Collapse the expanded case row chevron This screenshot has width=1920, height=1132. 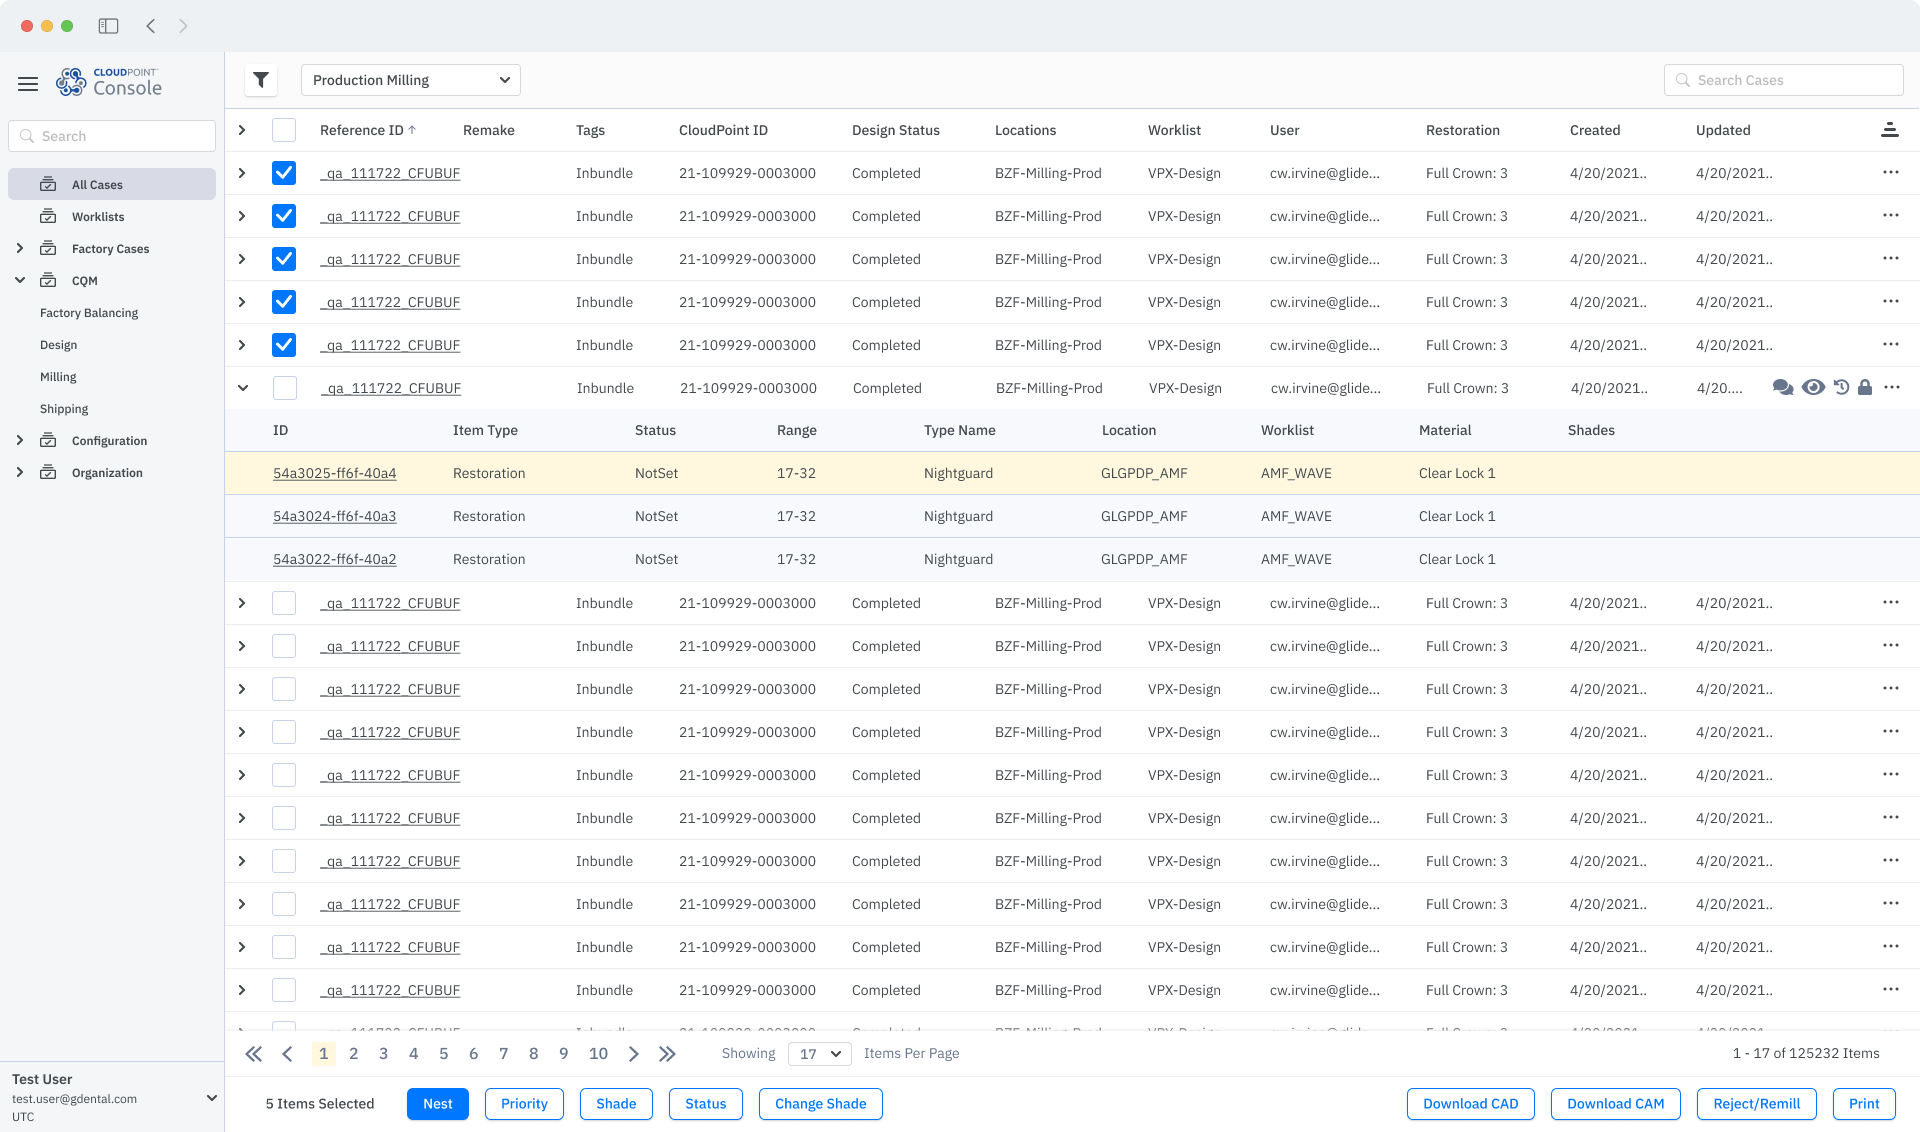(x=242, y=387)
